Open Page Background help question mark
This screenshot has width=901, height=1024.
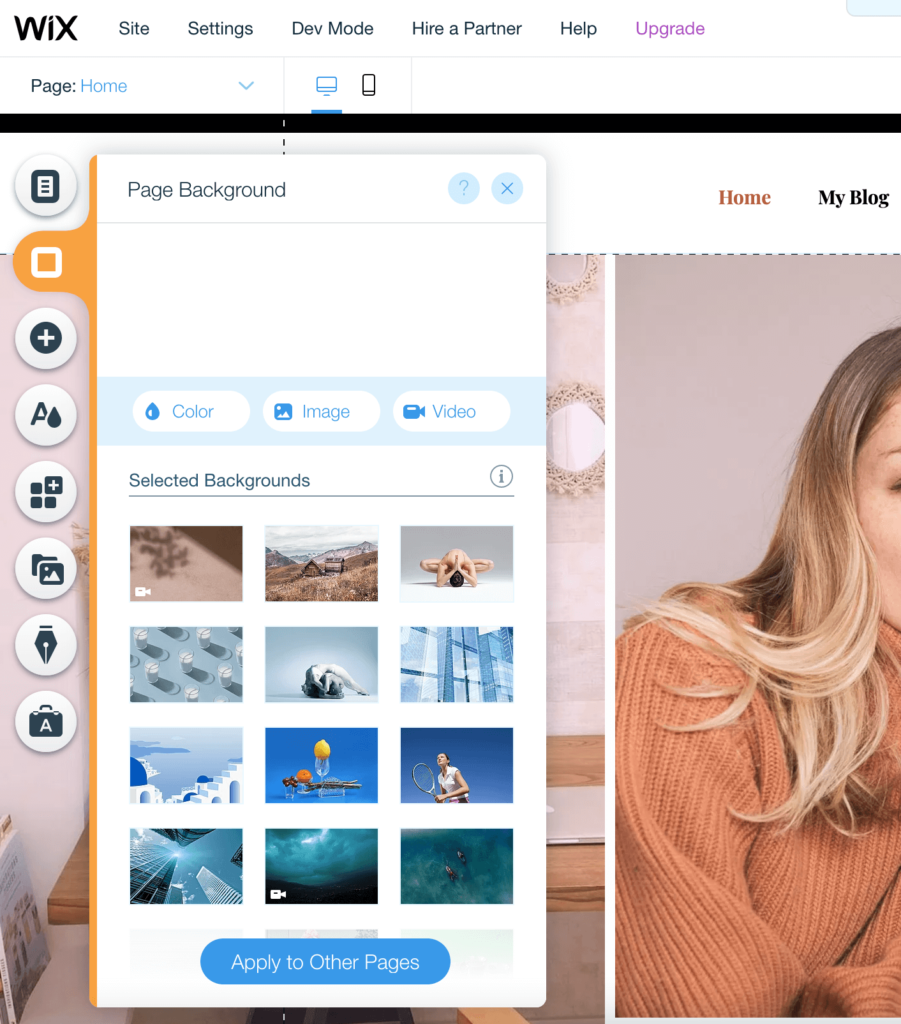464,189
